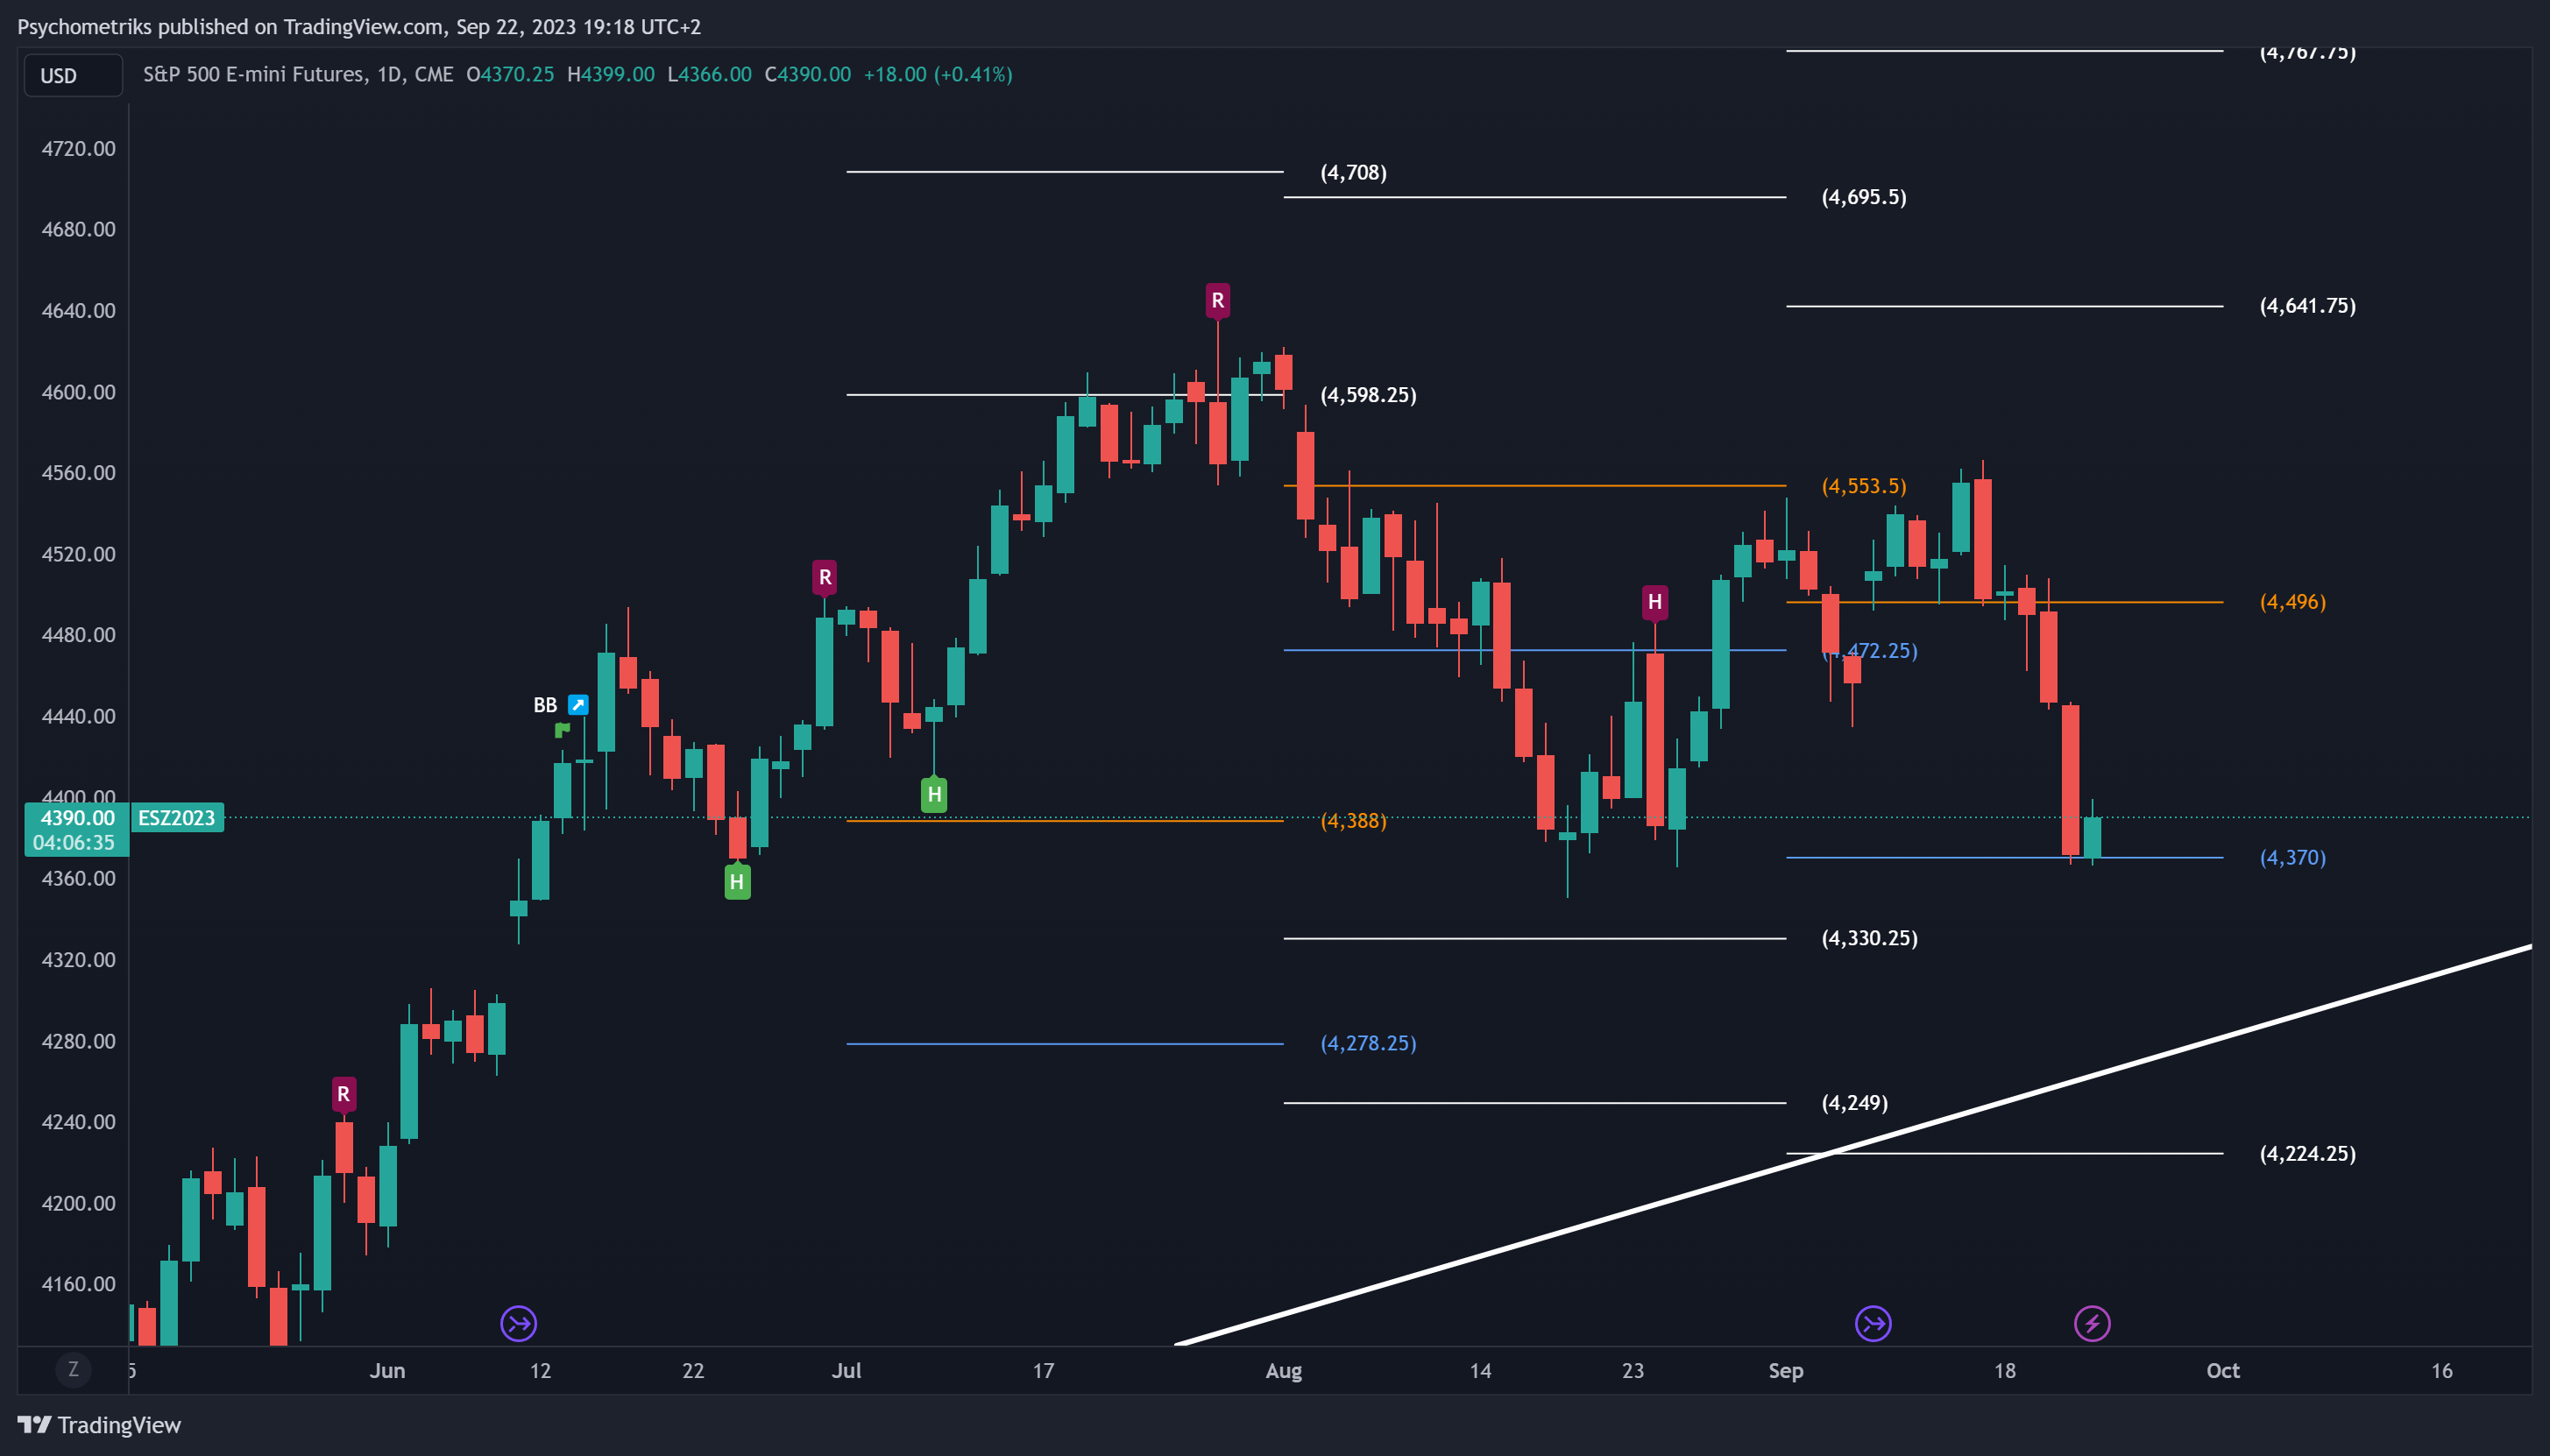This screenshot has width=2550, height=1456.
Task: Click the 04:06:35 bar countdown timer
Action: pos(74,843)
